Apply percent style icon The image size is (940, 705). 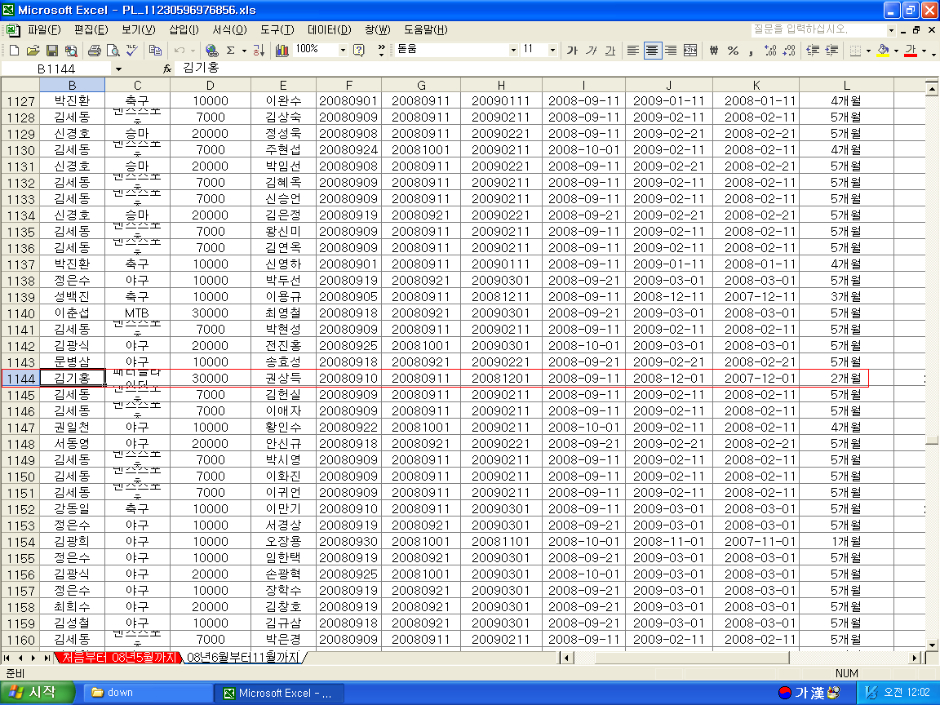click(733, 50)
